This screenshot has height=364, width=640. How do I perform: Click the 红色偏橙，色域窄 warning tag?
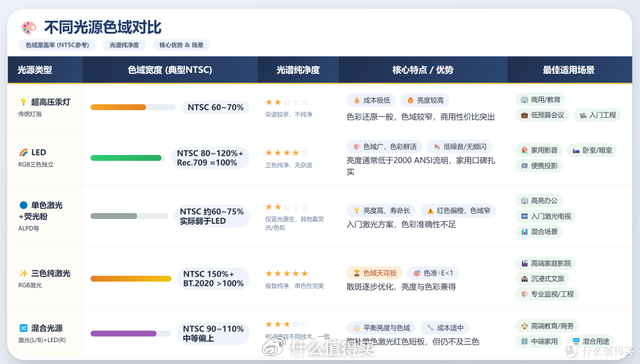pyautogui.click(x=458, y=211)
